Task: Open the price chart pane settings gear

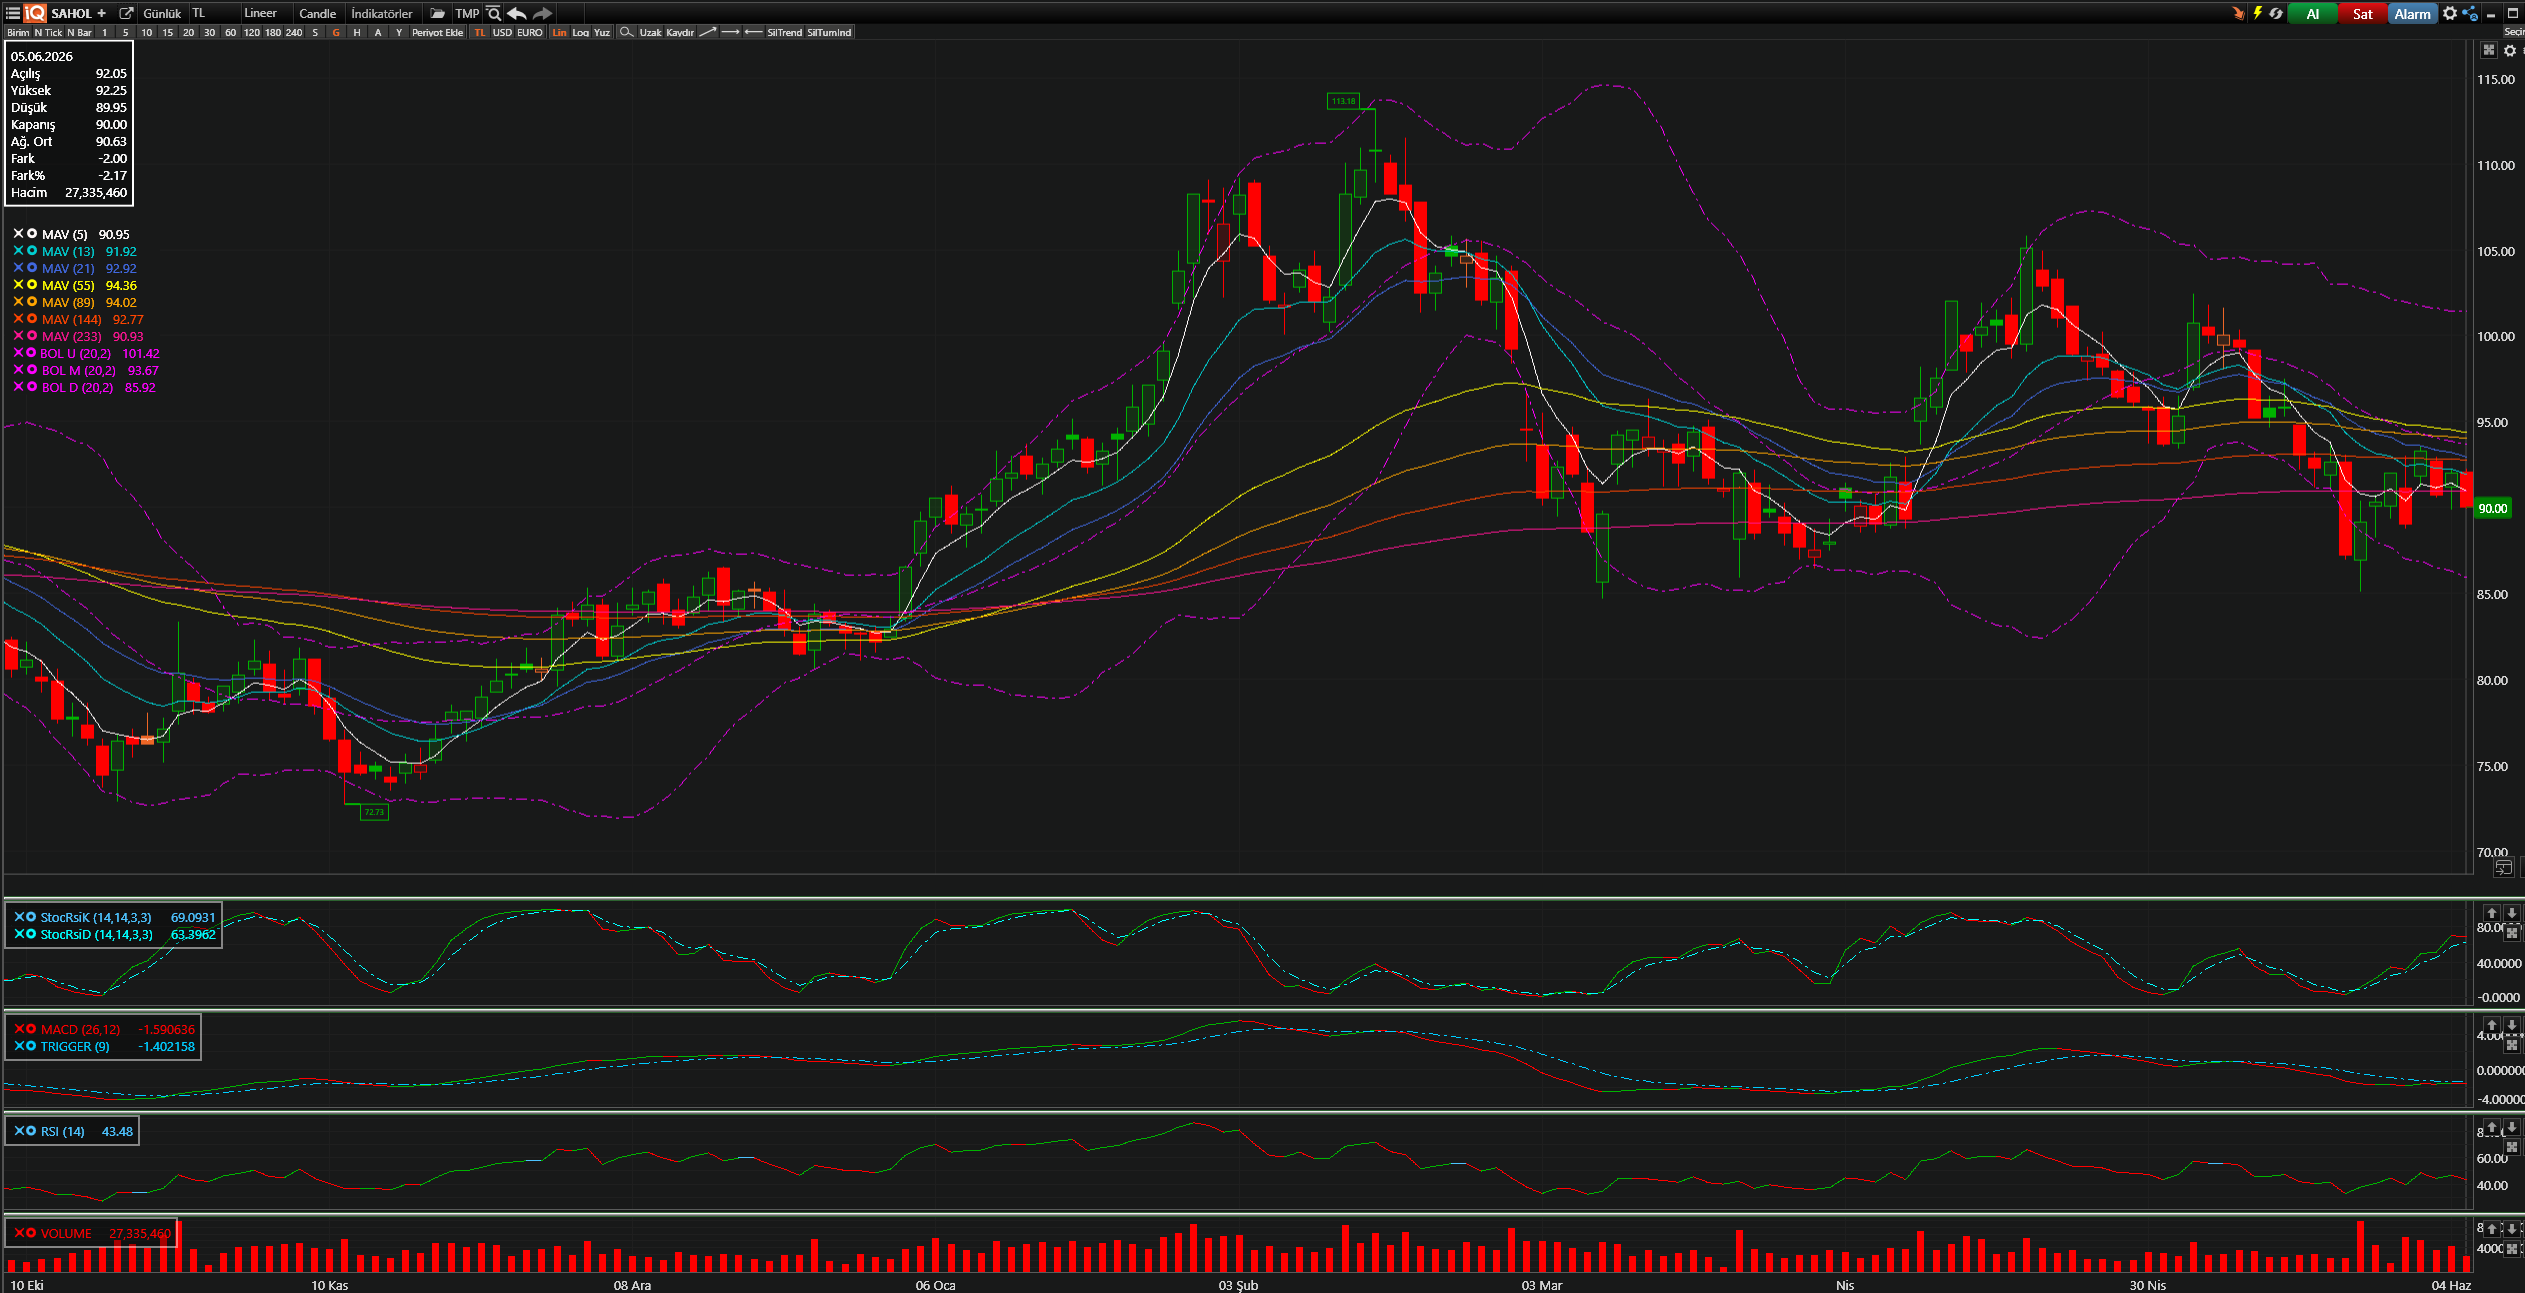Action: [x=2510, y=50]
